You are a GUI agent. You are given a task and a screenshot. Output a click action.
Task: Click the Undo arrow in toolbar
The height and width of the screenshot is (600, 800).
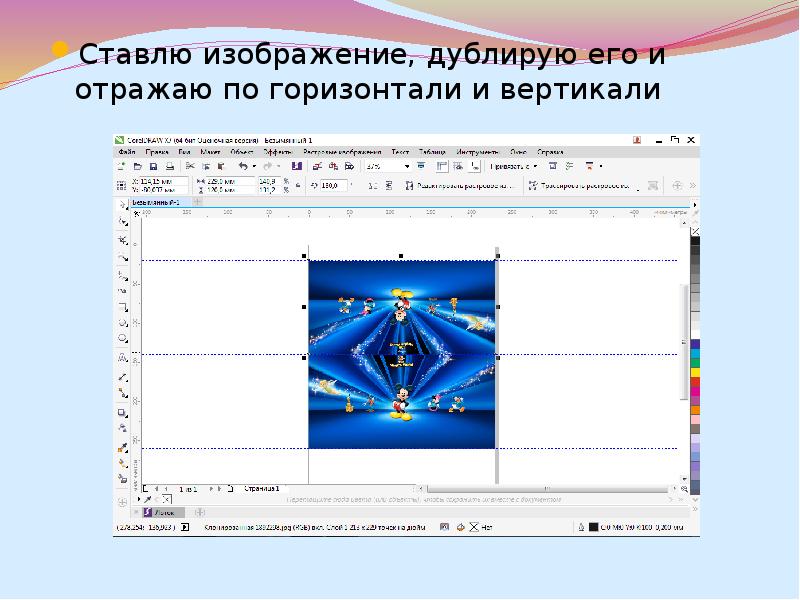tap(241, 165)
